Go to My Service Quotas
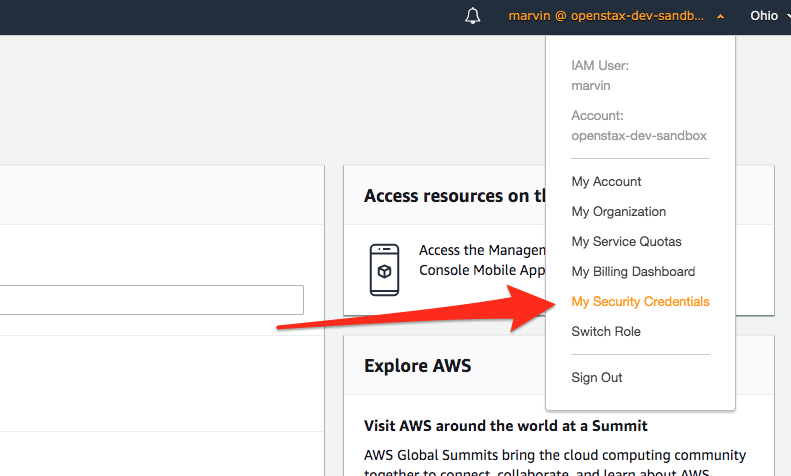This screenshot has width=791, height=476. (x=626, y=241)
